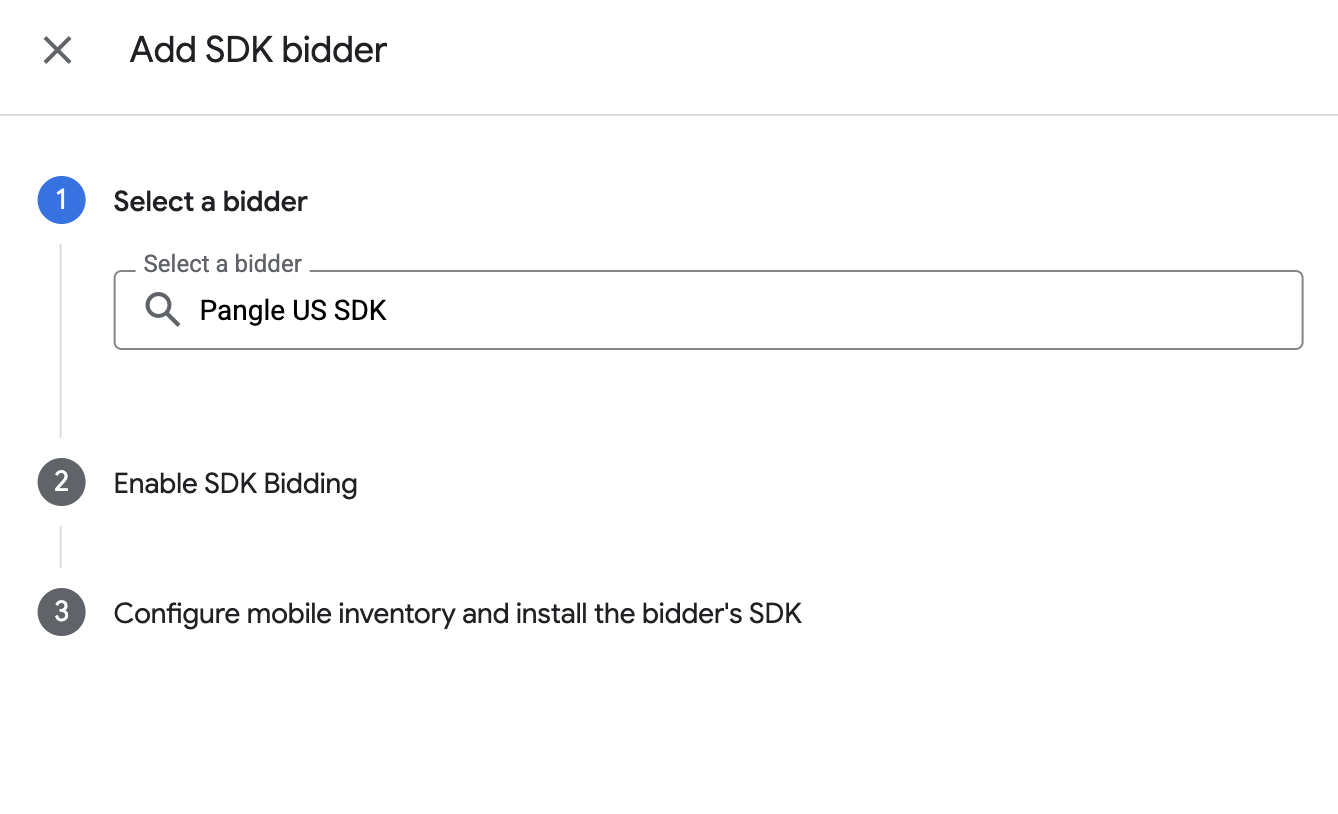
Task: Click the small floating "Select a bidder" field label
Action: (x=223, y=264)
